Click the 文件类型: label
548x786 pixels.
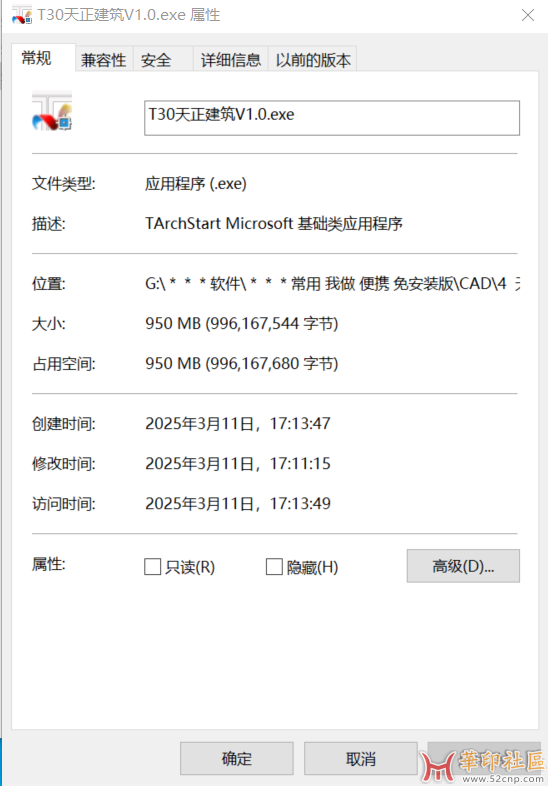pyautogui.click(x=64, y=183)
